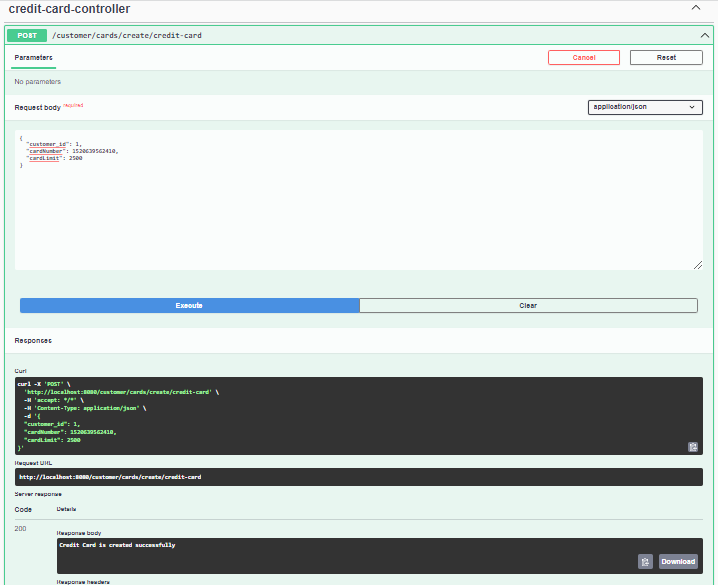Viewport: 718px width, 585px height.
Task: Click the 200 response code
Action: (x=20, y=529)
